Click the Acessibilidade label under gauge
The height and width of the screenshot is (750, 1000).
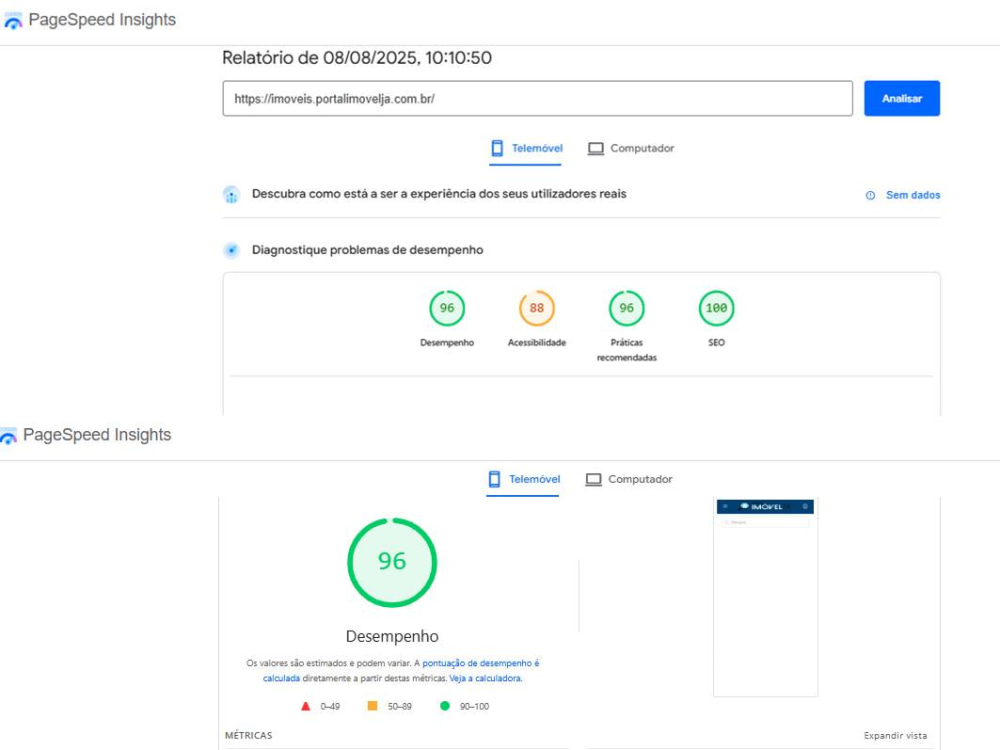536,342
